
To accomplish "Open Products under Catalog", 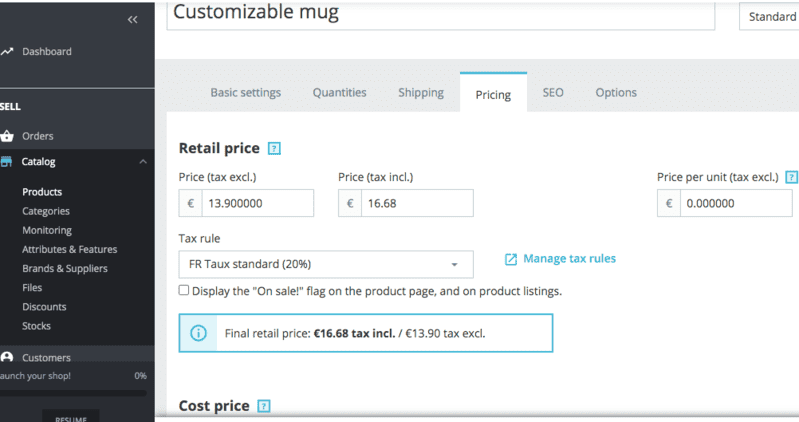I will 42,192.
